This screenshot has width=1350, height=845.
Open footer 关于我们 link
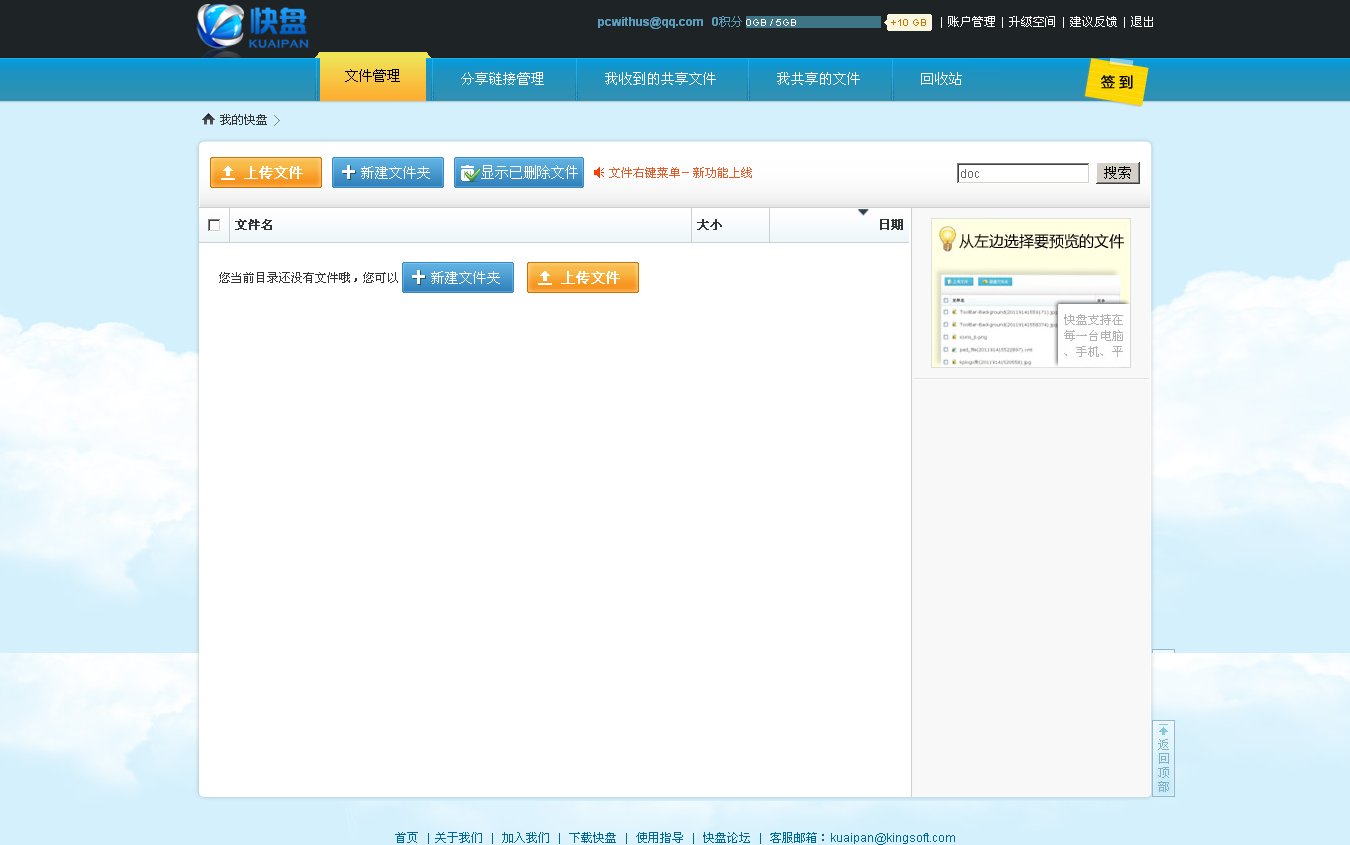(458, 838)
